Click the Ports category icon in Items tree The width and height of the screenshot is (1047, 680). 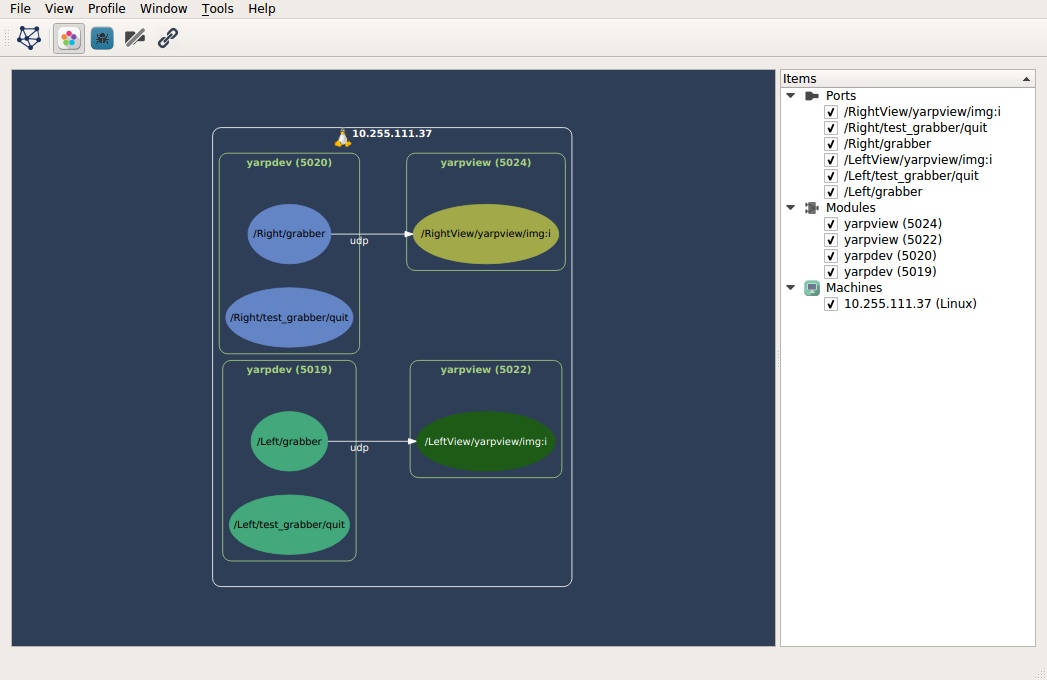point(812,96)
